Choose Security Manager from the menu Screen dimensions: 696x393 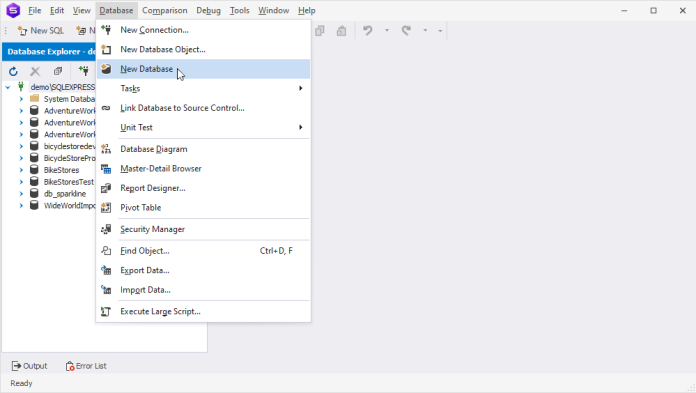pyautogui.click(x=203, y=229)
